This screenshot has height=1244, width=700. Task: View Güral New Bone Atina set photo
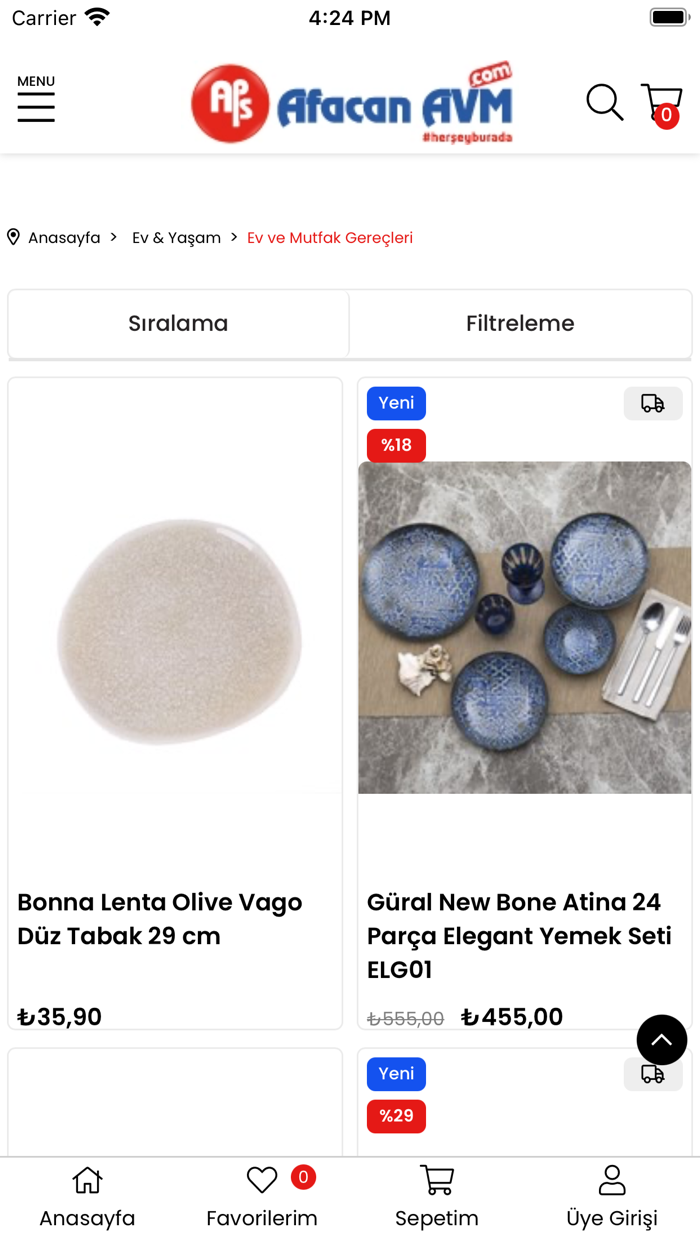click(525, 627)
